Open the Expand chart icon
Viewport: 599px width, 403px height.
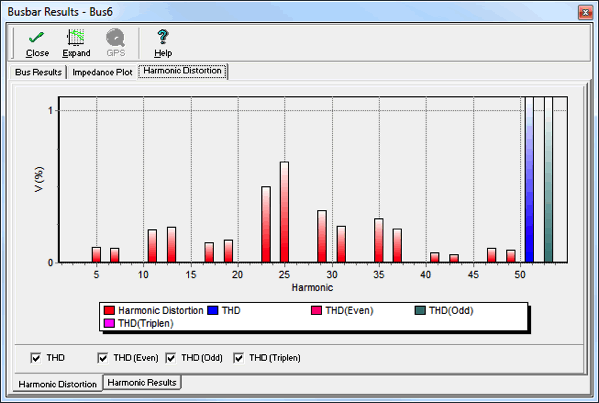tap(76, 37)
